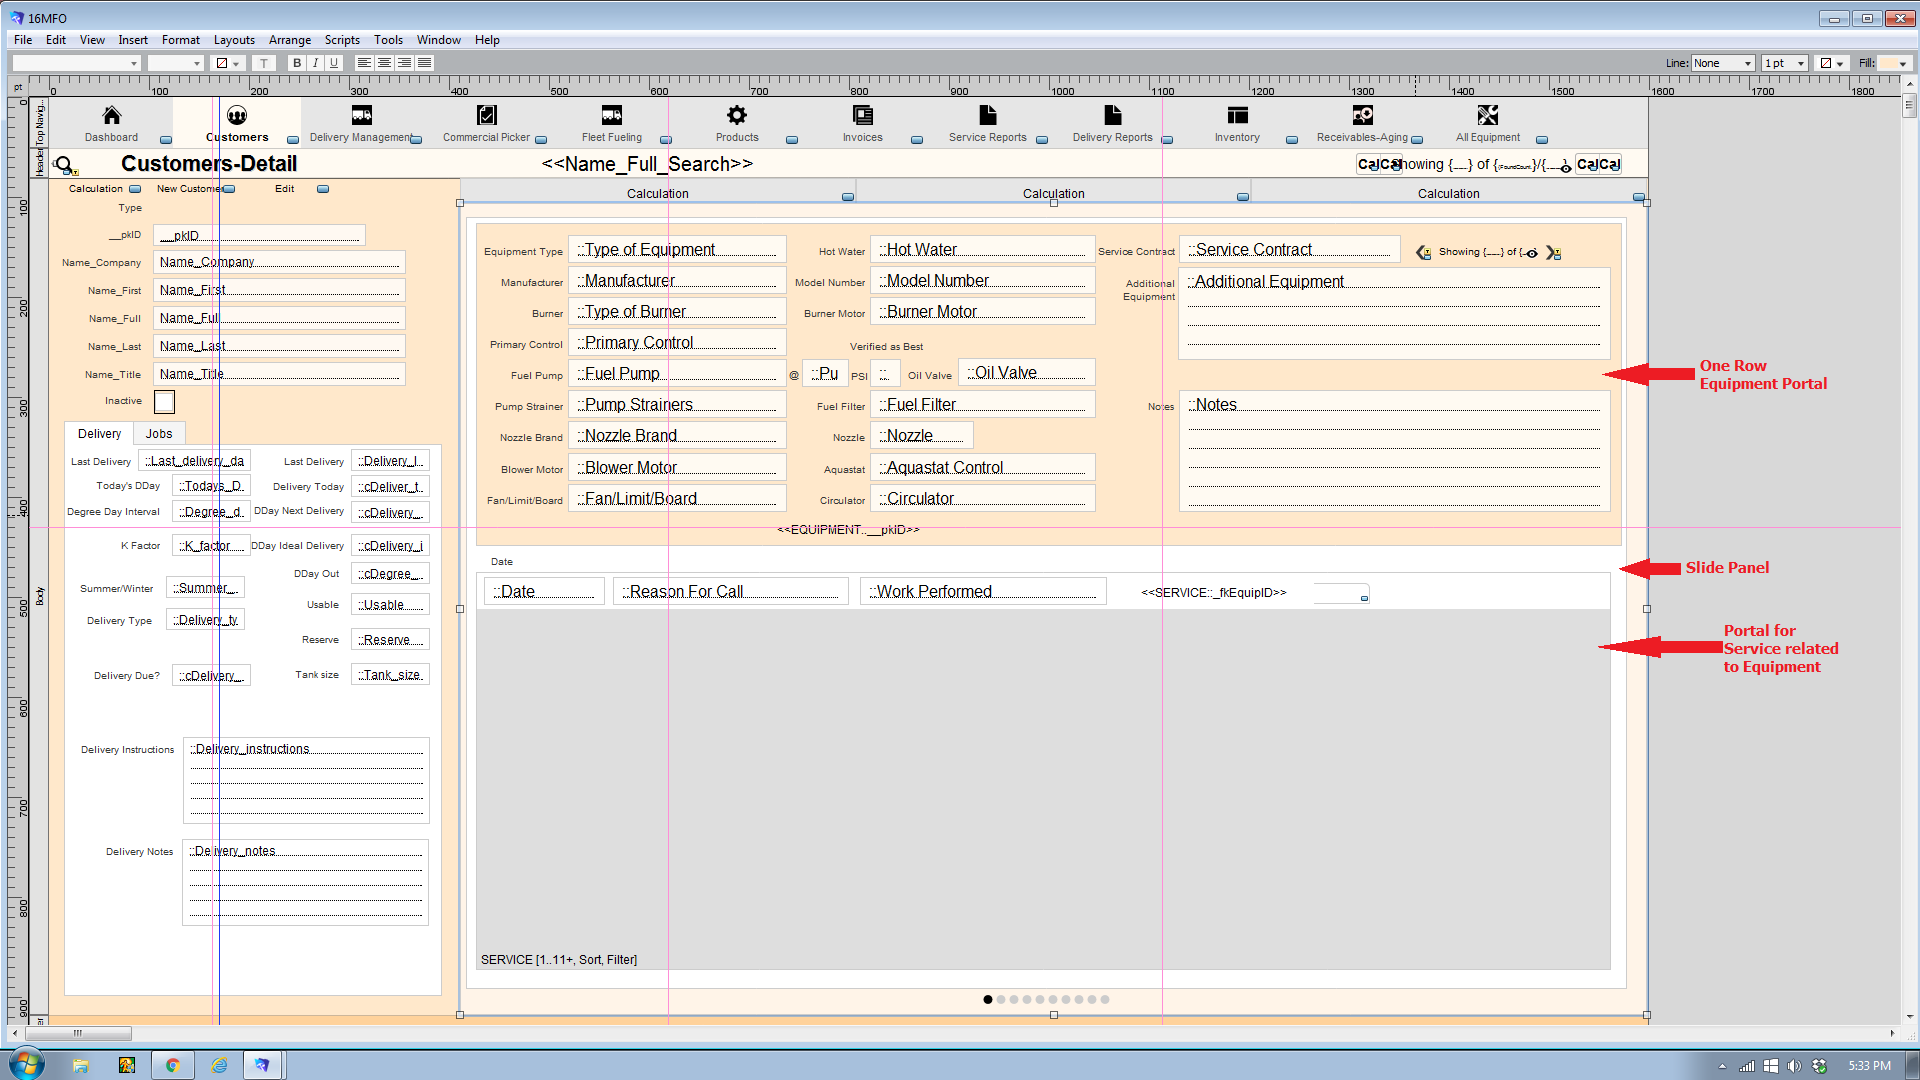Click the Products gear icon
The height and width of the screenshot is (1080, 1920).
click(737, 116)
